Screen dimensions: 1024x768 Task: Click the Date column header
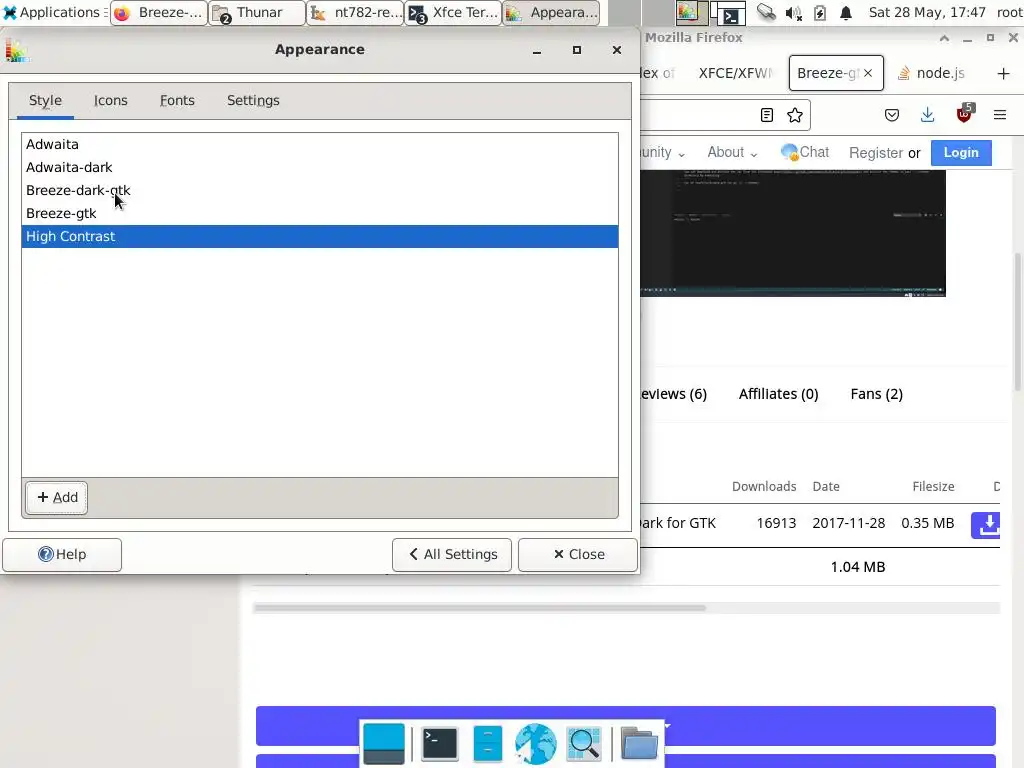(x=826, y=487)
